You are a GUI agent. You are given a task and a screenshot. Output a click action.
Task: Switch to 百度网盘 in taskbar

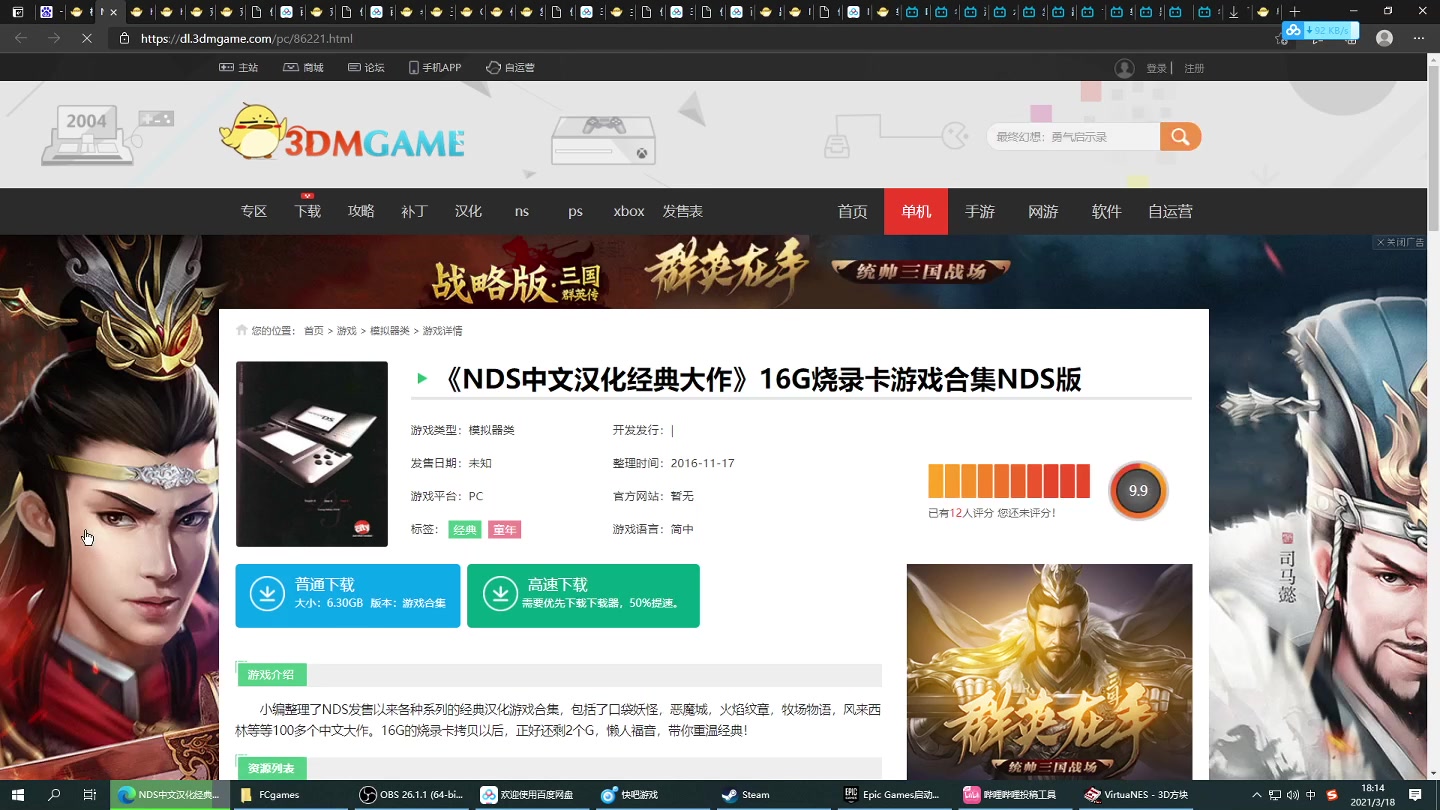(531, 795)
